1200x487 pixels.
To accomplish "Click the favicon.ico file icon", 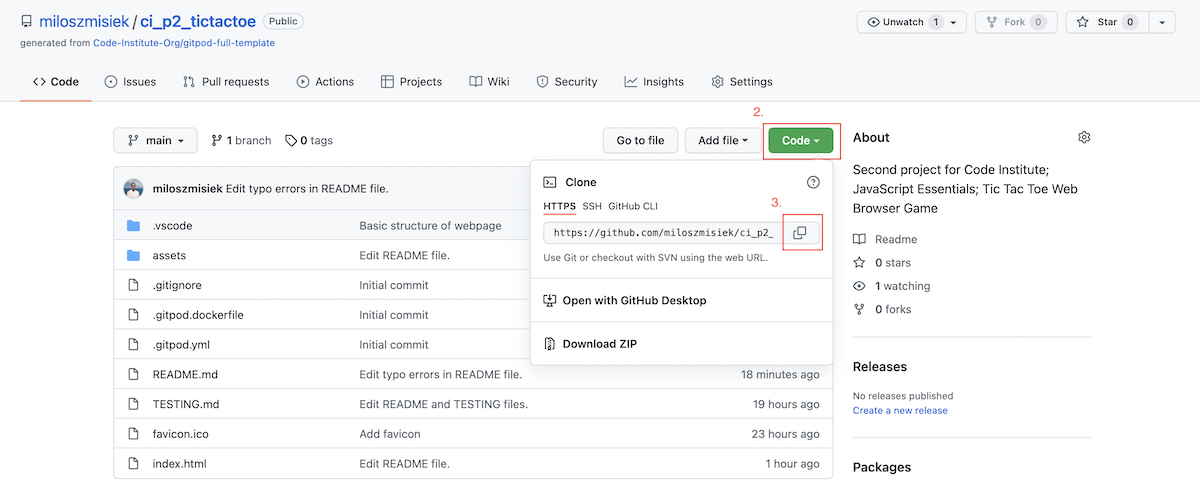I will pyautogui.click(x=133, y=434).
